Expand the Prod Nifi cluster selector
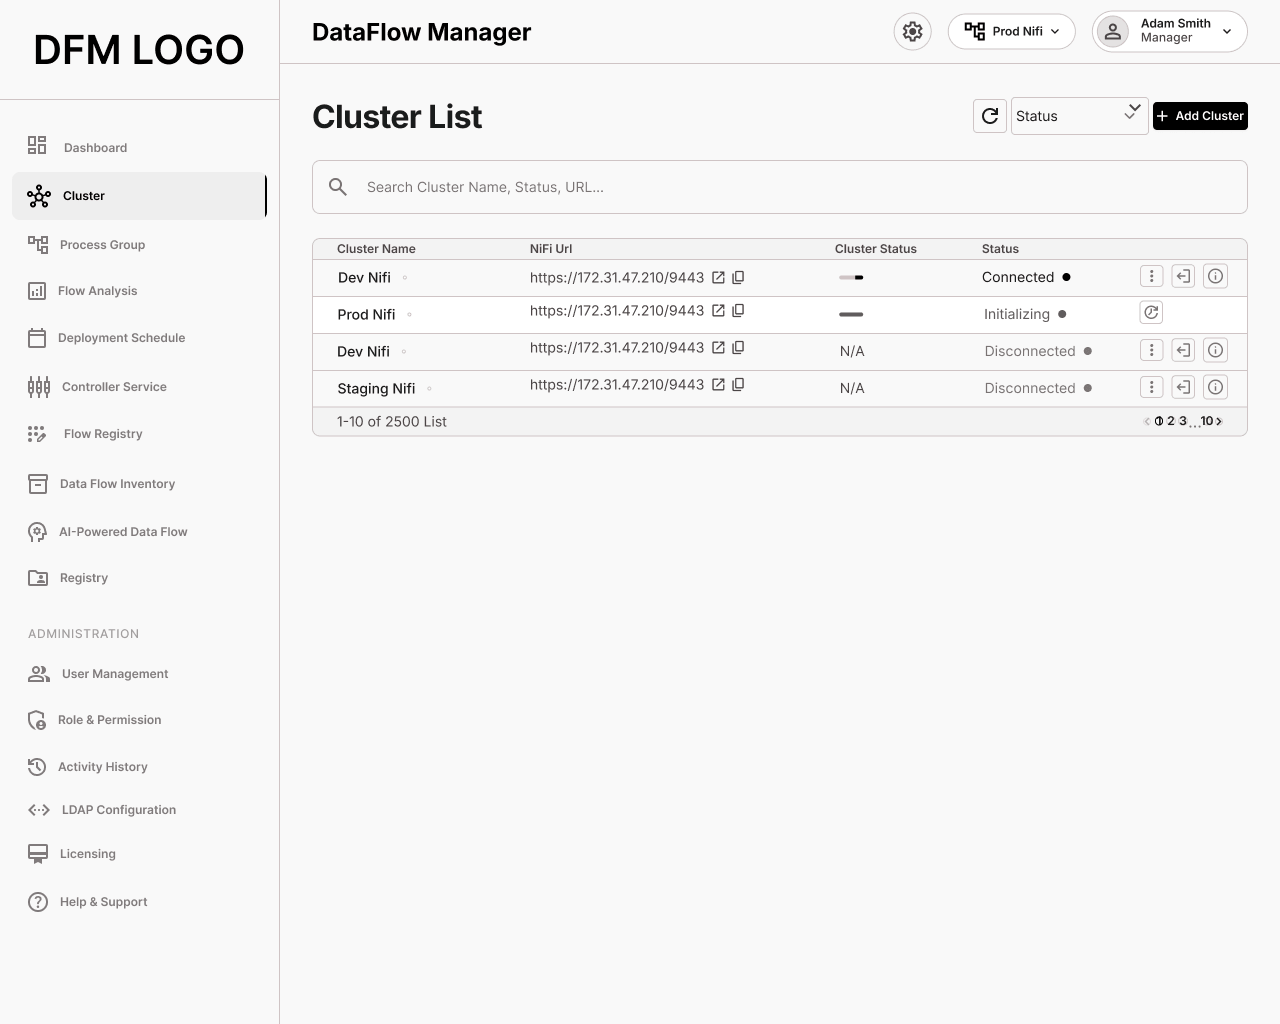Screen dimensions: 1280x1024 [x=1011, y=31]
